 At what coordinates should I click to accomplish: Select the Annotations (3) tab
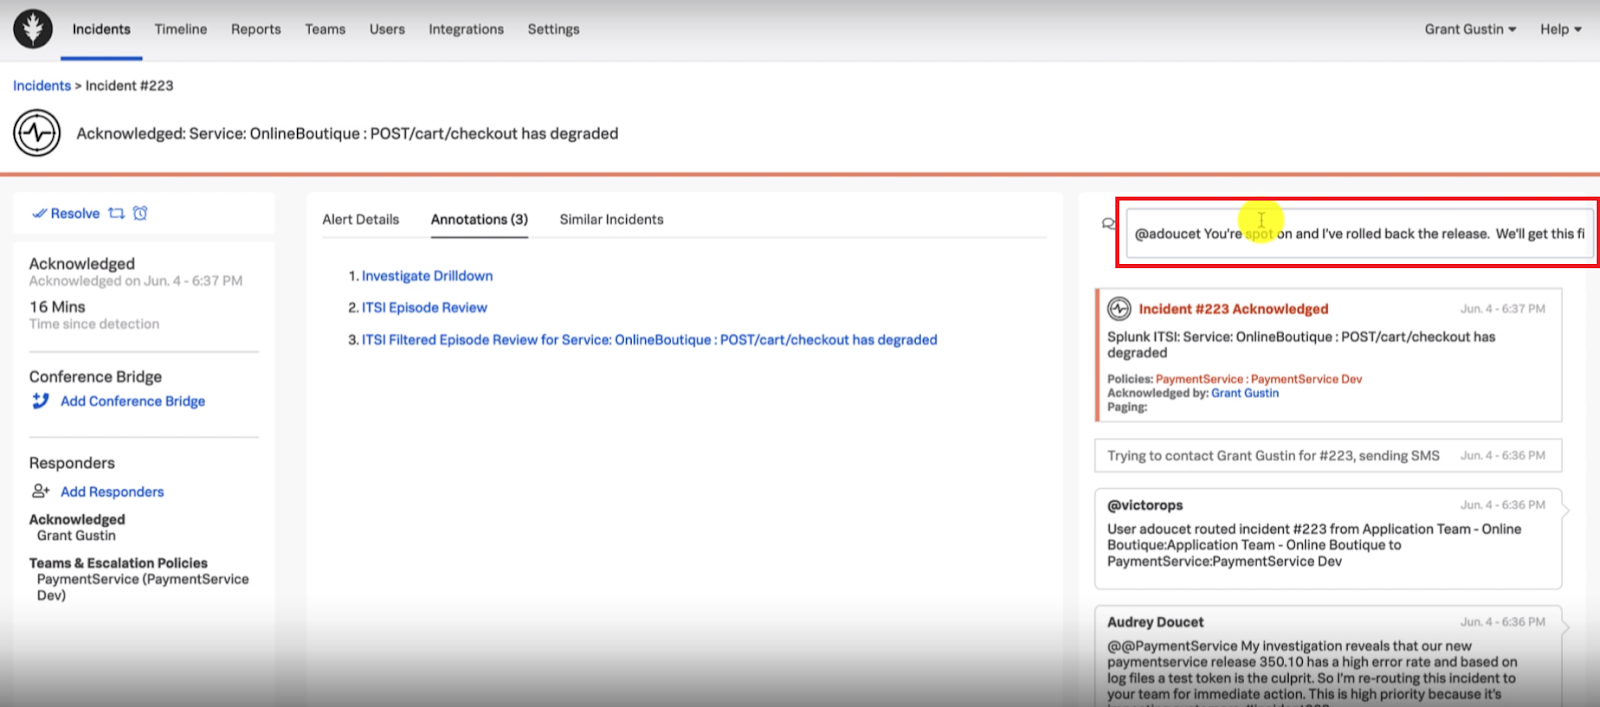(x=479, y=219)
